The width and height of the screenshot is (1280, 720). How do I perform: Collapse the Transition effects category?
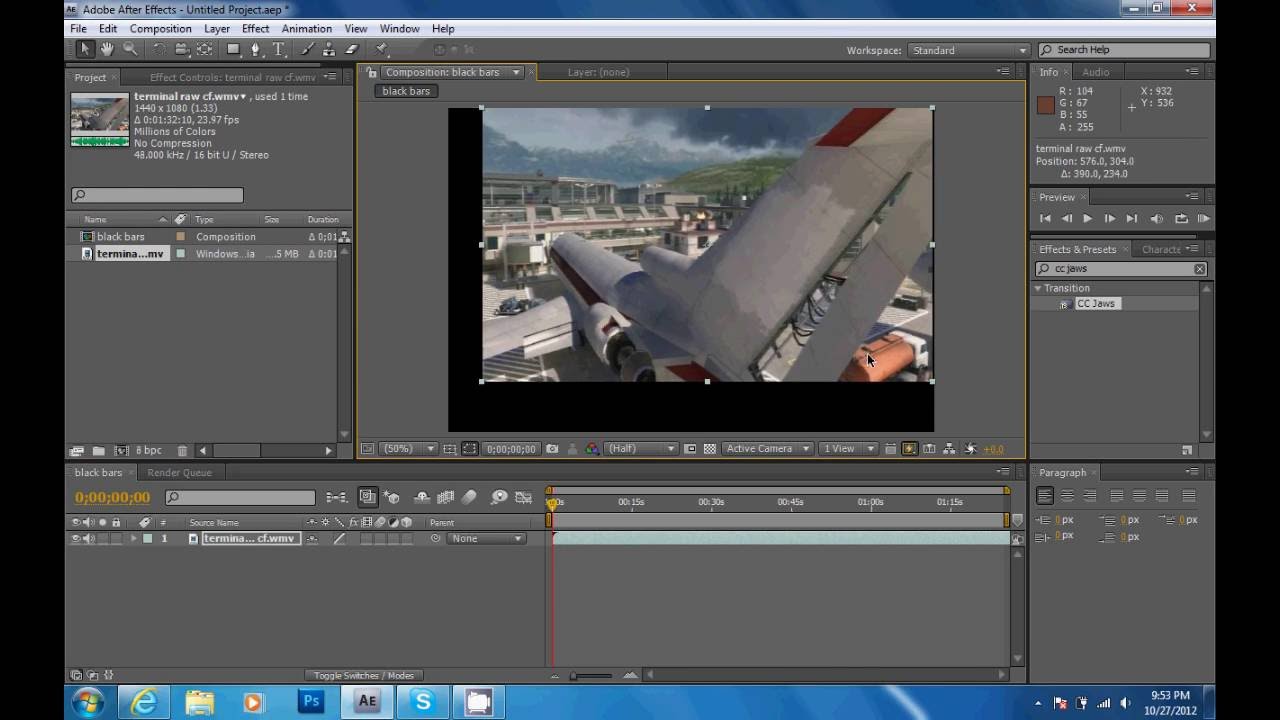(x=1038, y=288)
